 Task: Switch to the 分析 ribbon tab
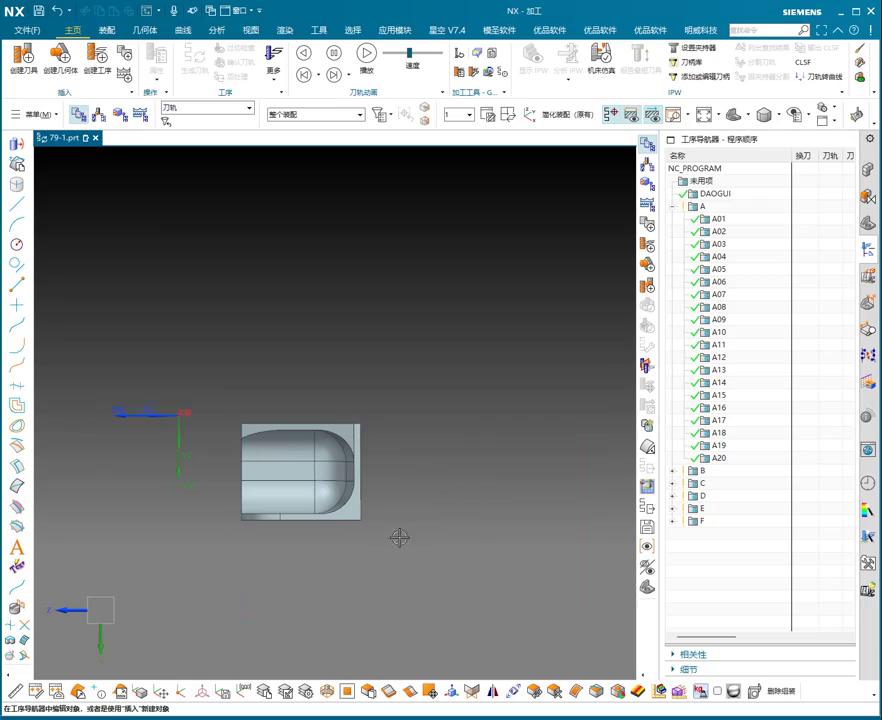[x=217, y=30]
